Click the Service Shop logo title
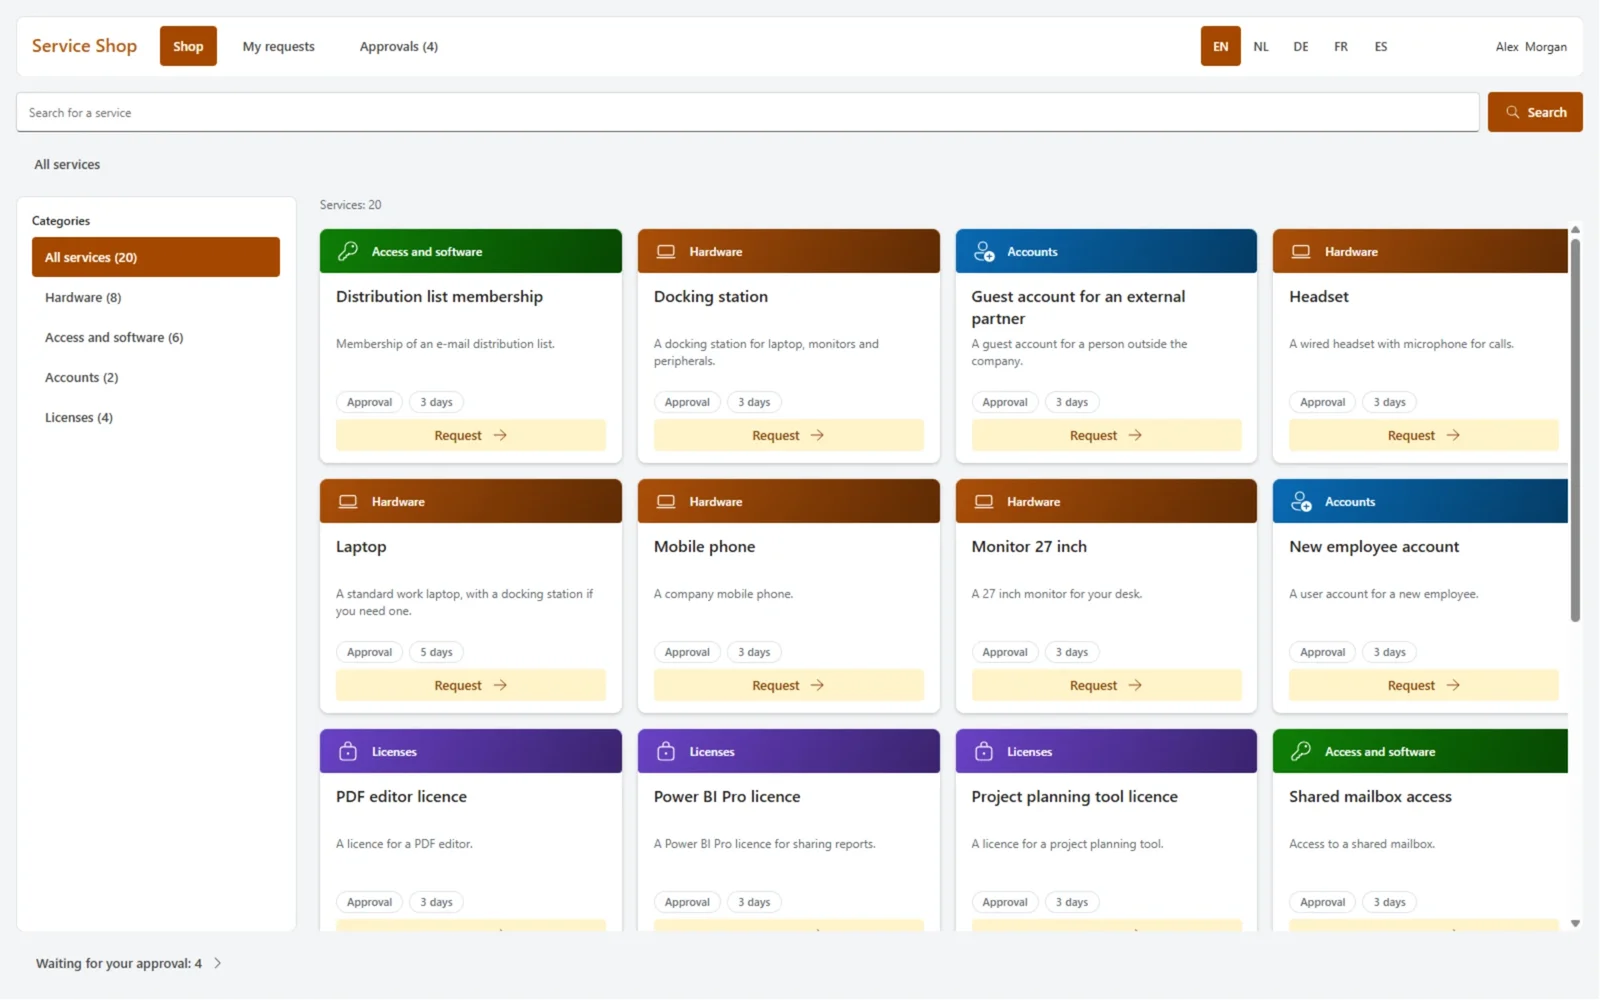 (84, 46)
